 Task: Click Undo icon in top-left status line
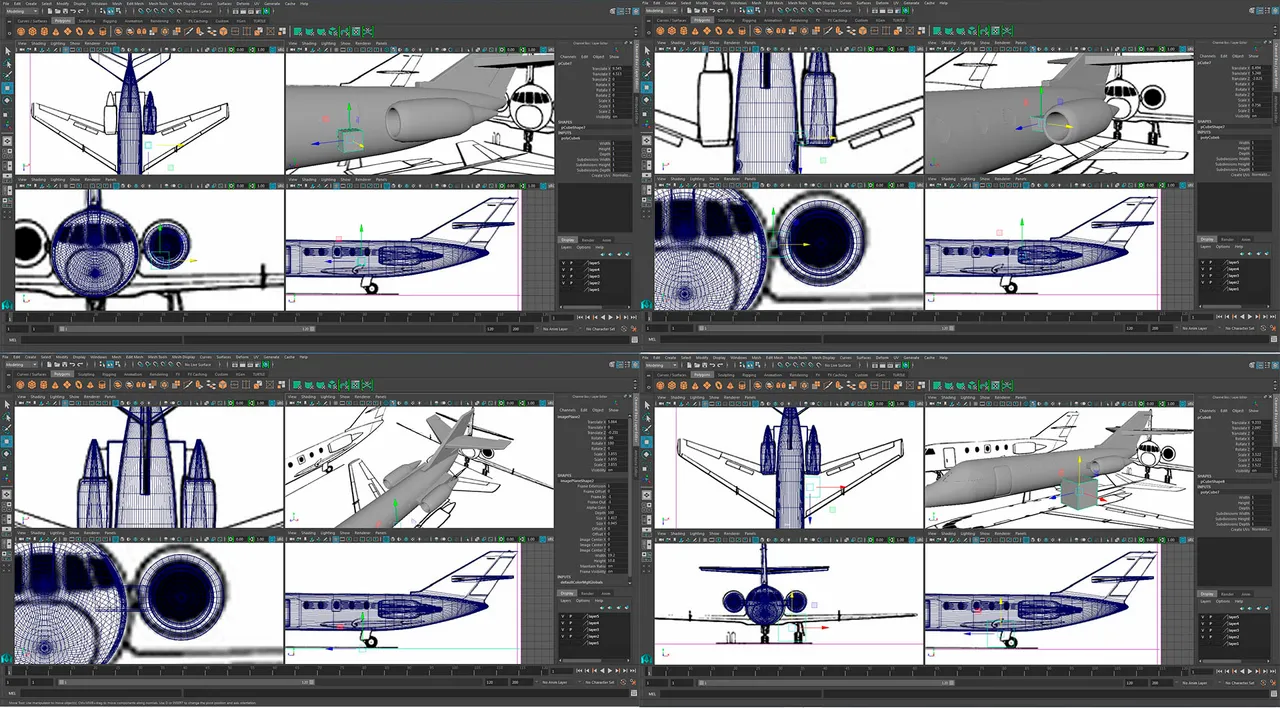pos(73,11)
